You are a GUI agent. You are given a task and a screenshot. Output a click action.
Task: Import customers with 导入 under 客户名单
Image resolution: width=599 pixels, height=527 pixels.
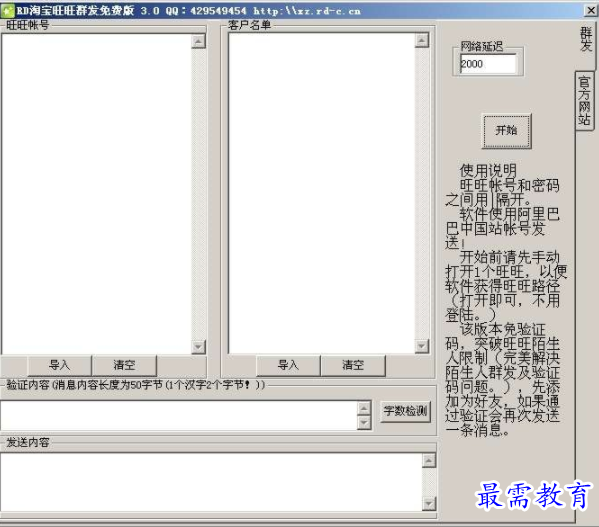pos(288,365)
